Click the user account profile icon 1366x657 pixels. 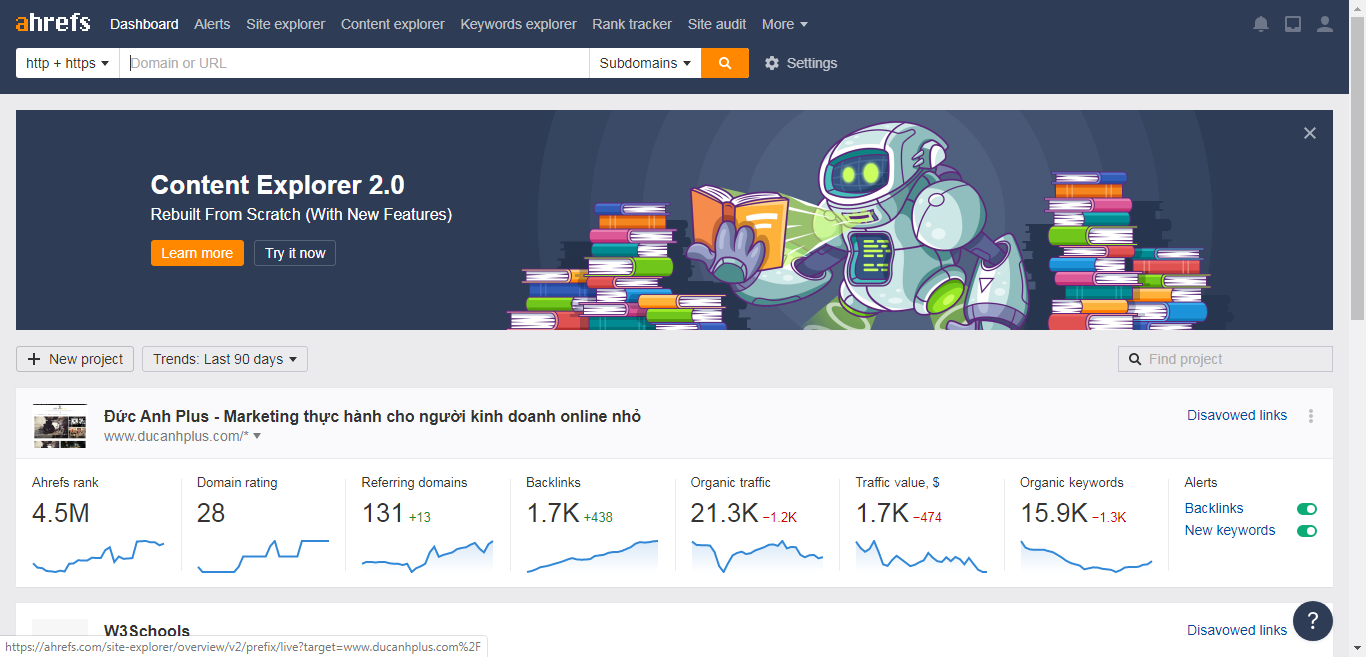pyautogui.click(x=1325, y=24)
